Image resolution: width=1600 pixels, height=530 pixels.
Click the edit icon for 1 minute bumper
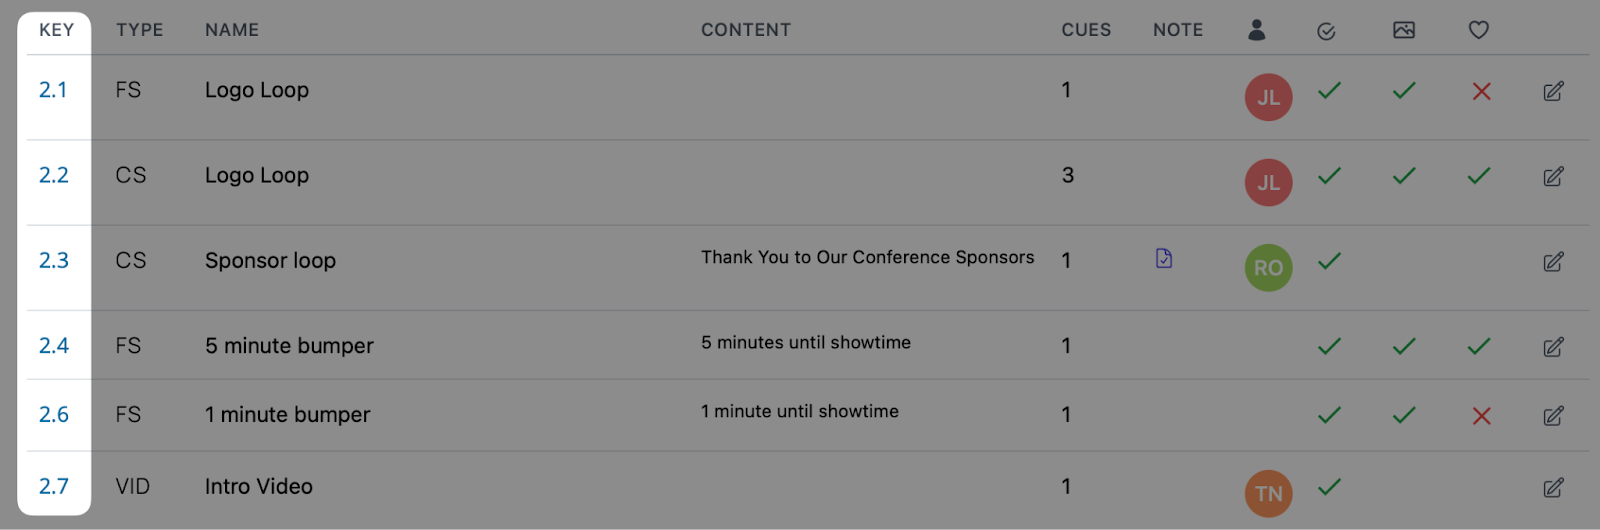pos(1553,416)
